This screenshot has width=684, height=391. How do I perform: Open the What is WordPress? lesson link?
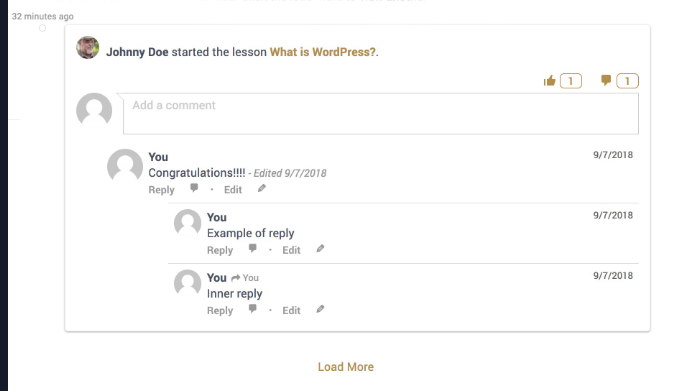(x=323, y=52)
